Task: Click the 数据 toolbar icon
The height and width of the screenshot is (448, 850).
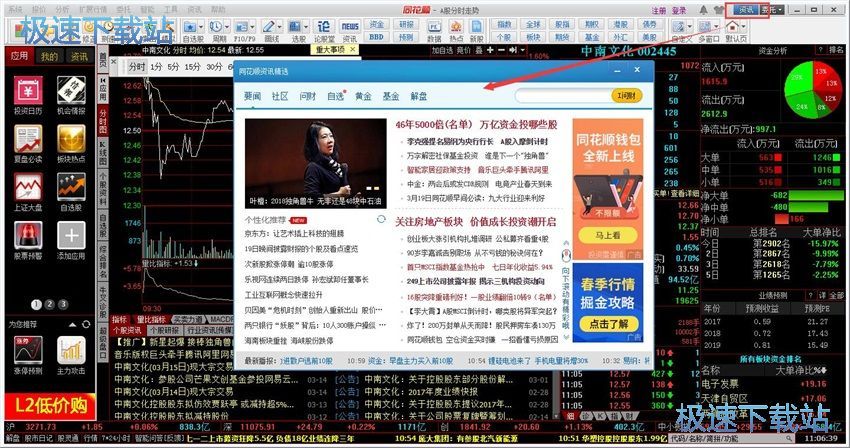Action: tap(434, 26)
